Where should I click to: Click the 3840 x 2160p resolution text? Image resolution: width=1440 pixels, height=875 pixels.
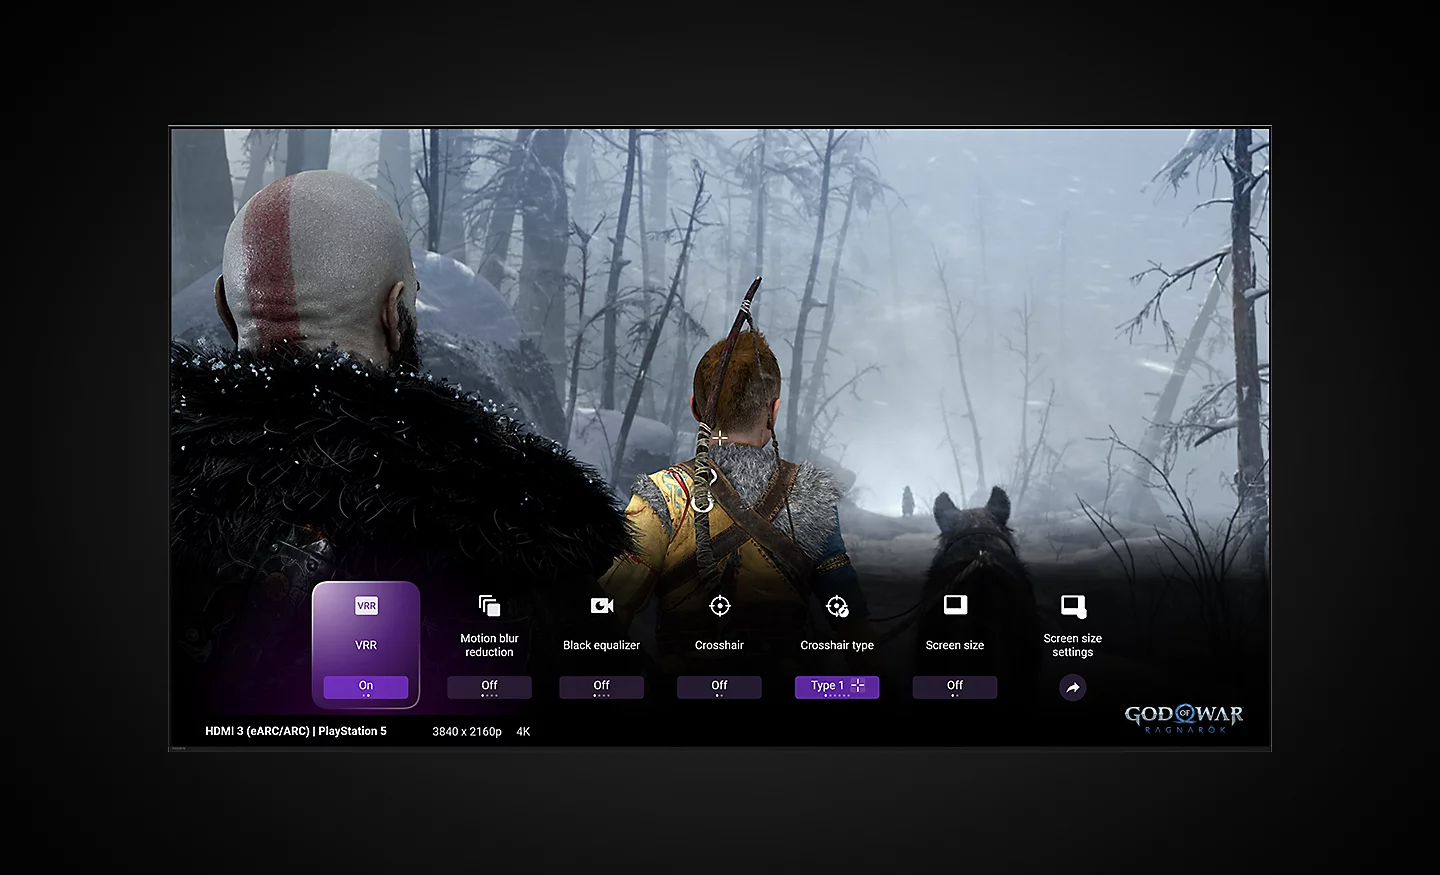point(467,732)
